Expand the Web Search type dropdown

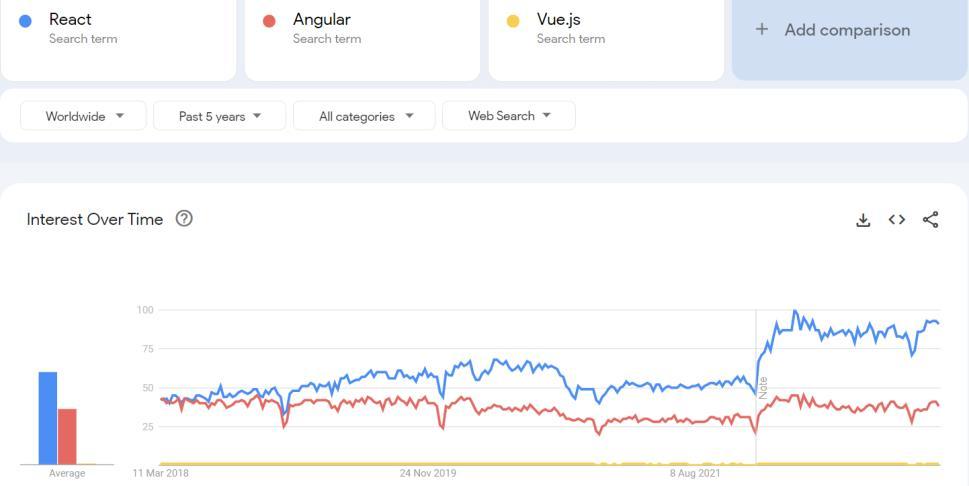click(x=509, y=116)
